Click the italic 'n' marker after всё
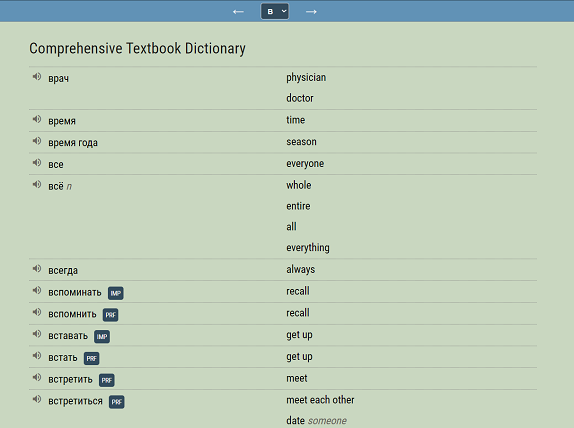574x428 pixels. 69,187
